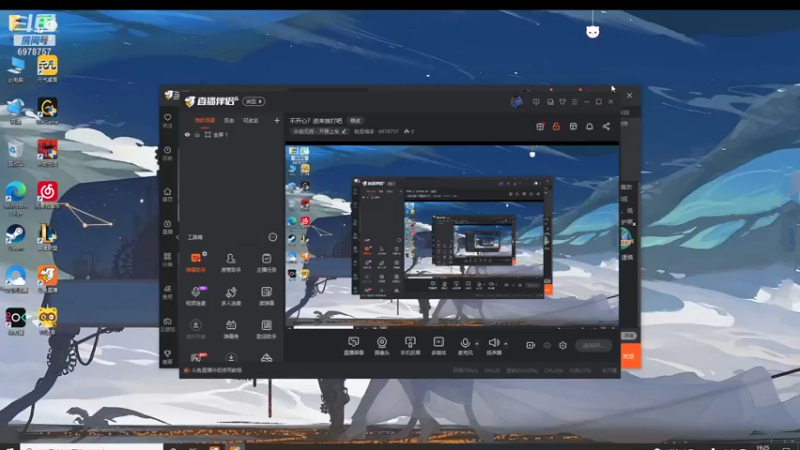800x450 pixels.
Task: Add a new scene with plus button
Action: (x=277, y=120)
